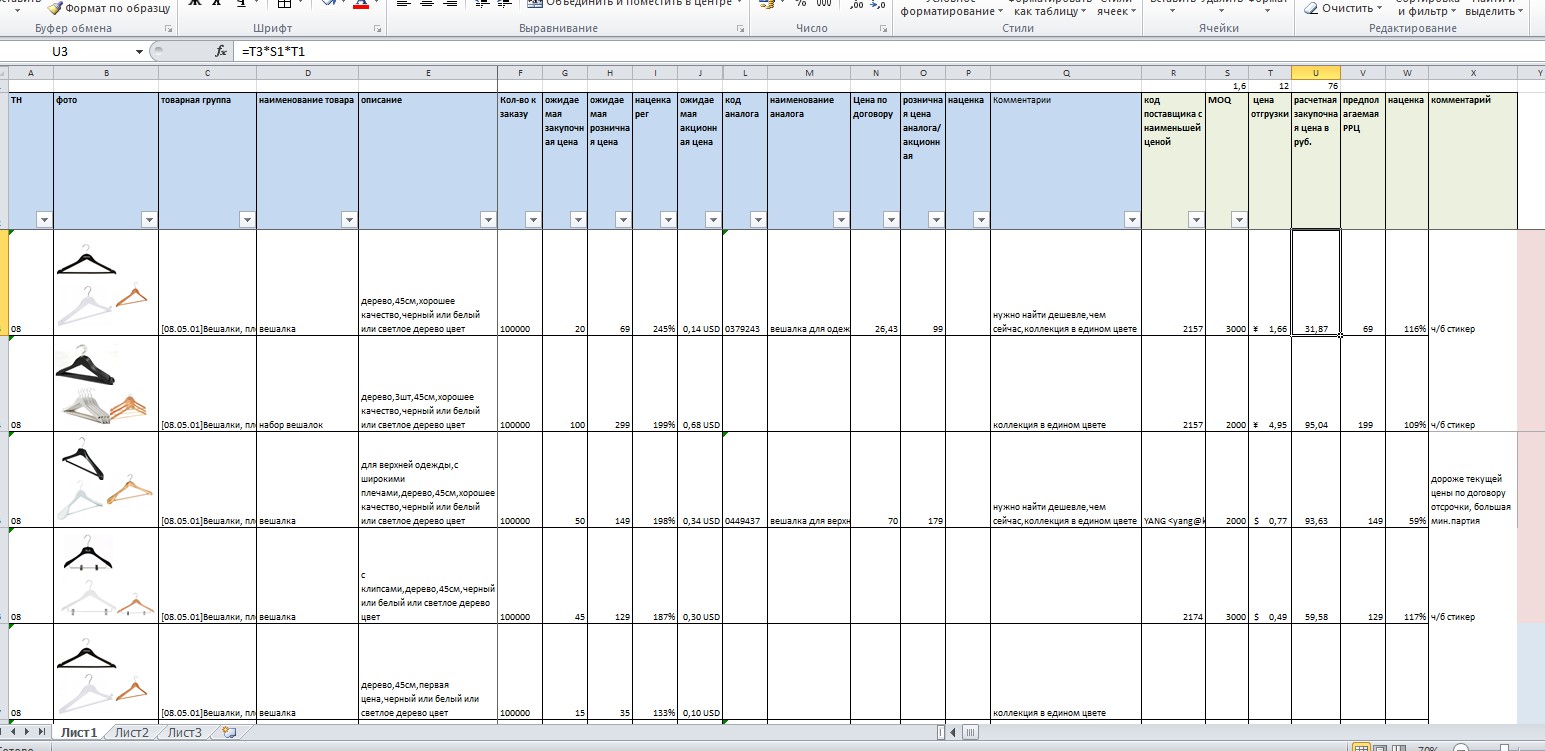Viewport: 1545px width, 751px height.
Task: Click the Comma Style 000 icon
Action: [823, 4]
